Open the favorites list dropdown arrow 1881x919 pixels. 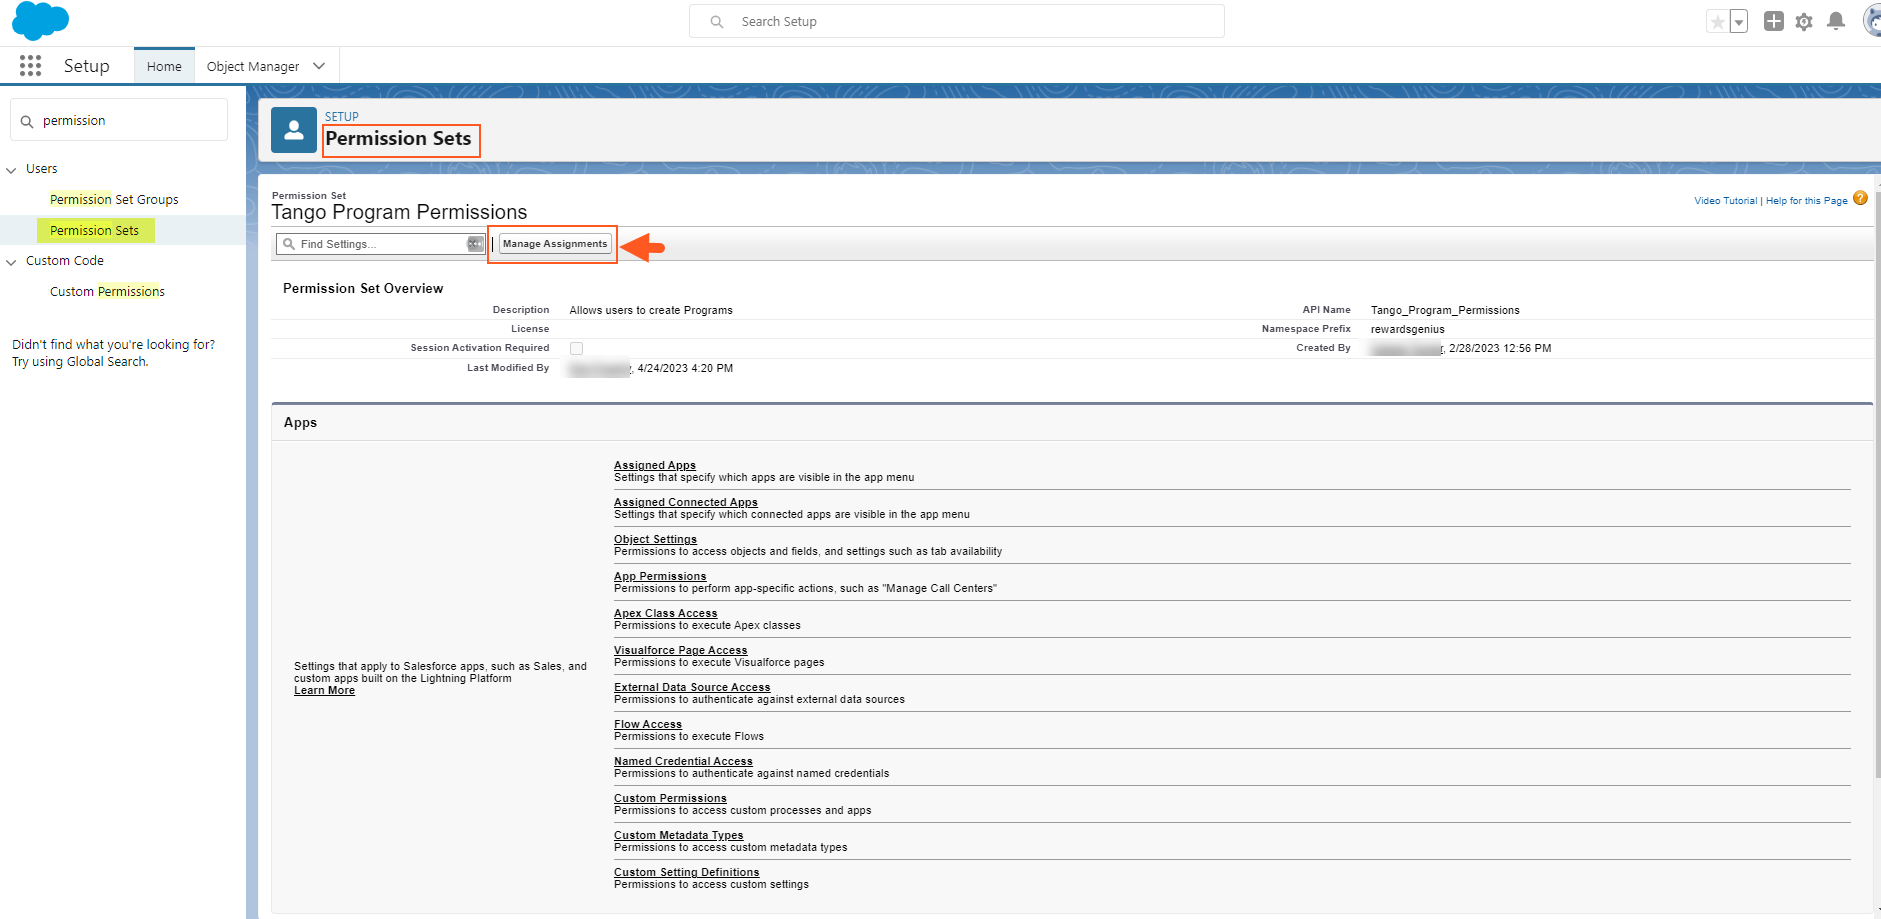(x=1739, y=21)
